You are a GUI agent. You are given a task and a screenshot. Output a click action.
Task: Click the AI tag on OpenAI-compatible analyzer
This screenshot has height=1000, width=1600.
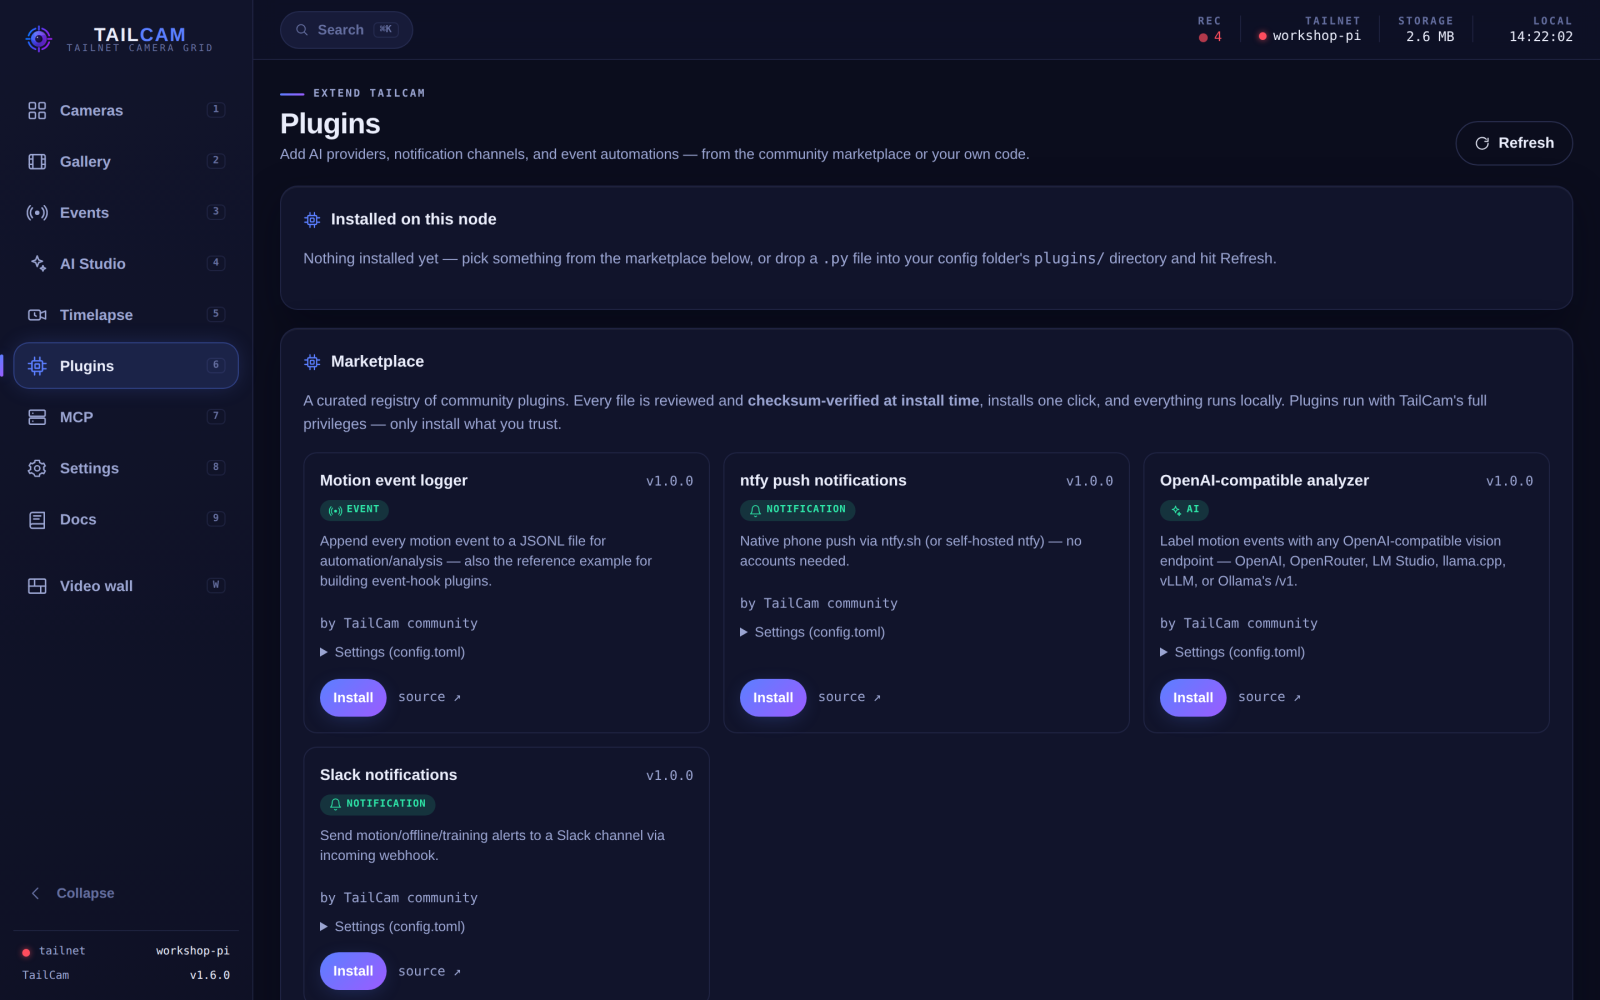[x=1184, y=510]
